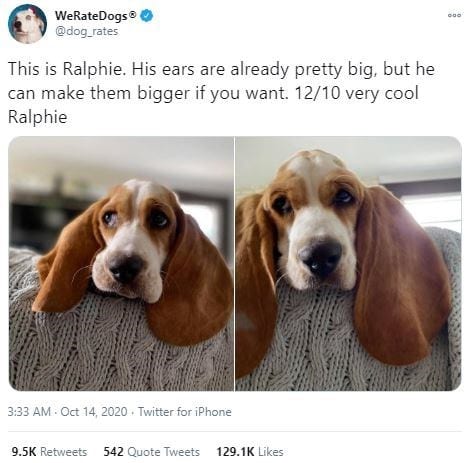This screenshot has height=463, width=469.
Task: Open the @dog_rates handle link
Action: pyautogui.click(x=86, y=31)
